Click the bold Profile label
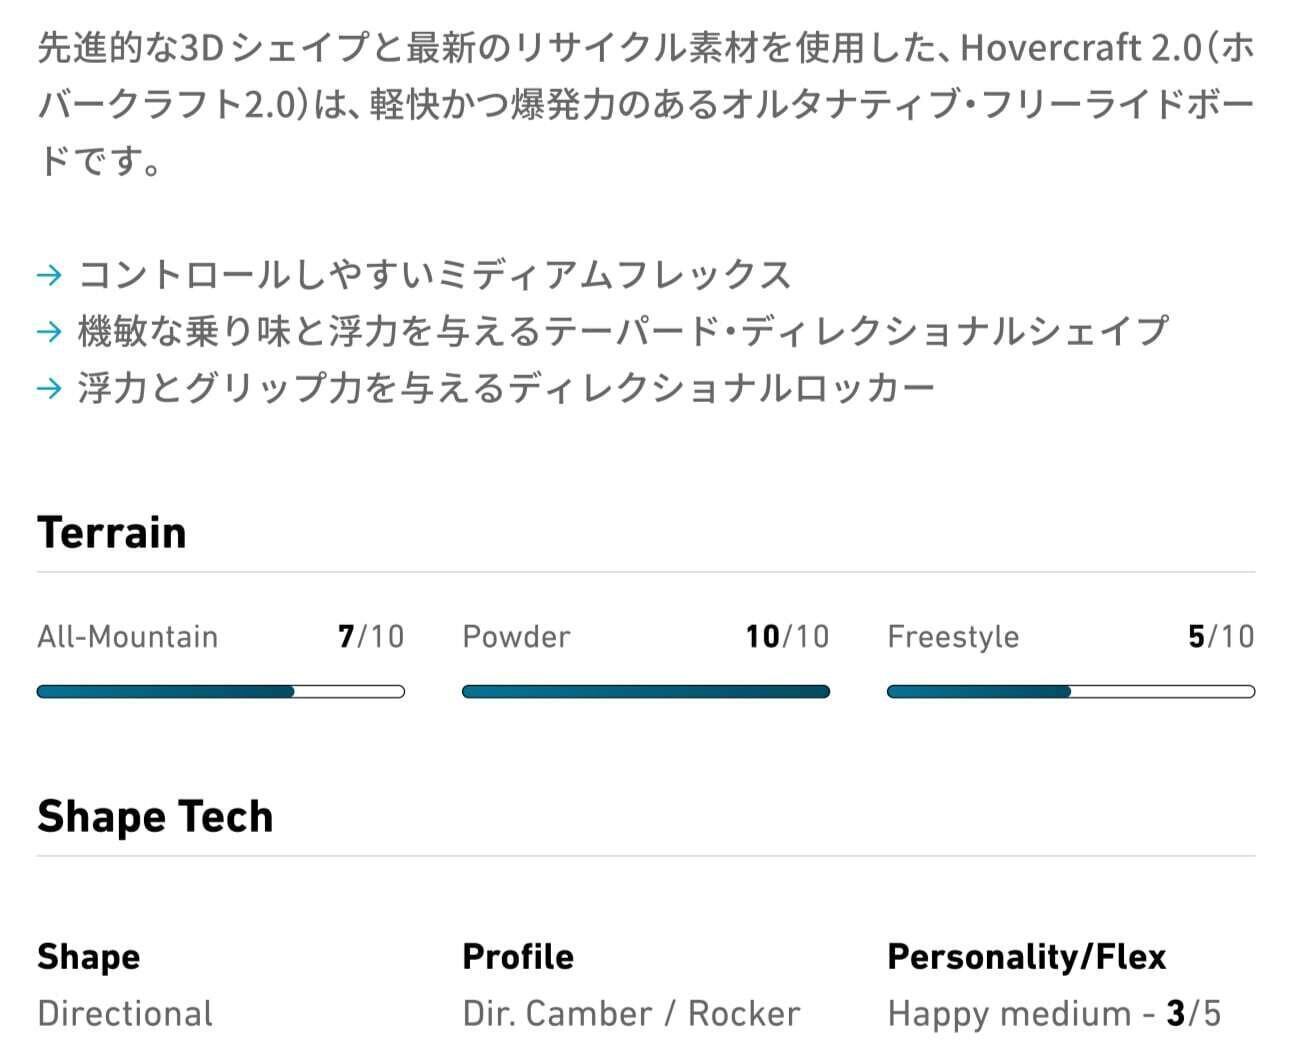This screenshot has width=1290, height=1062. 518,957
